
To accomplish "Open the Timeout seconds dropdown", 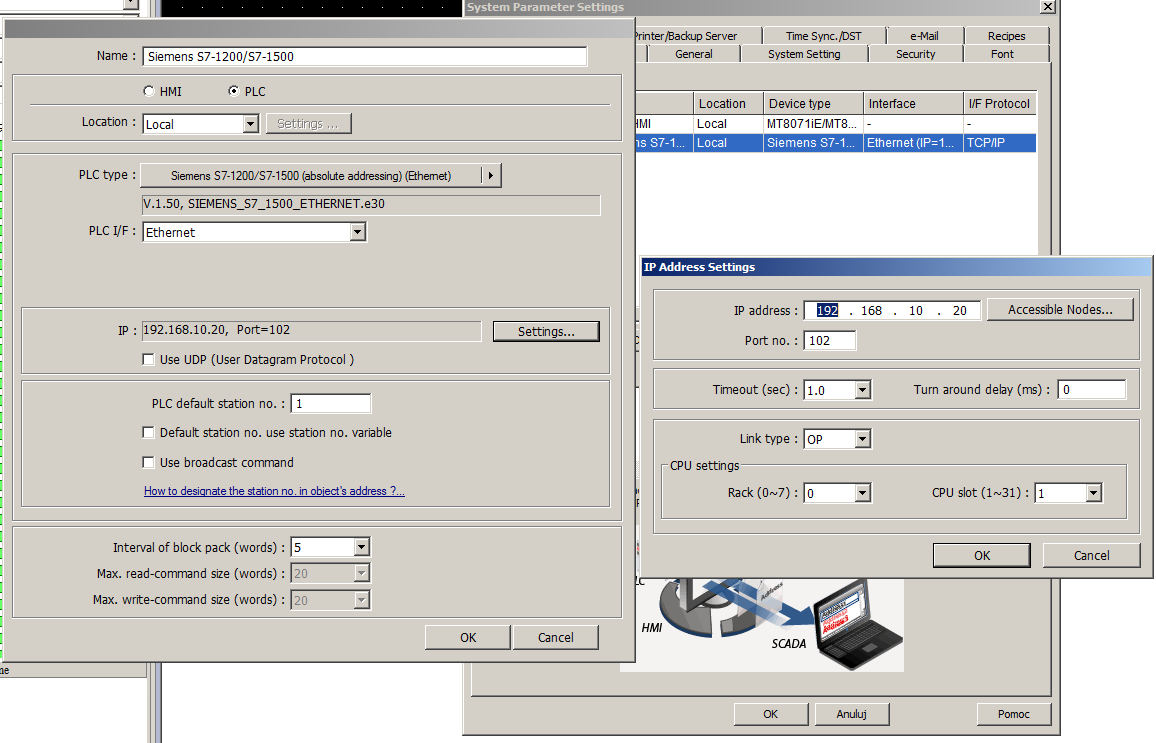I will coord(860,389).
